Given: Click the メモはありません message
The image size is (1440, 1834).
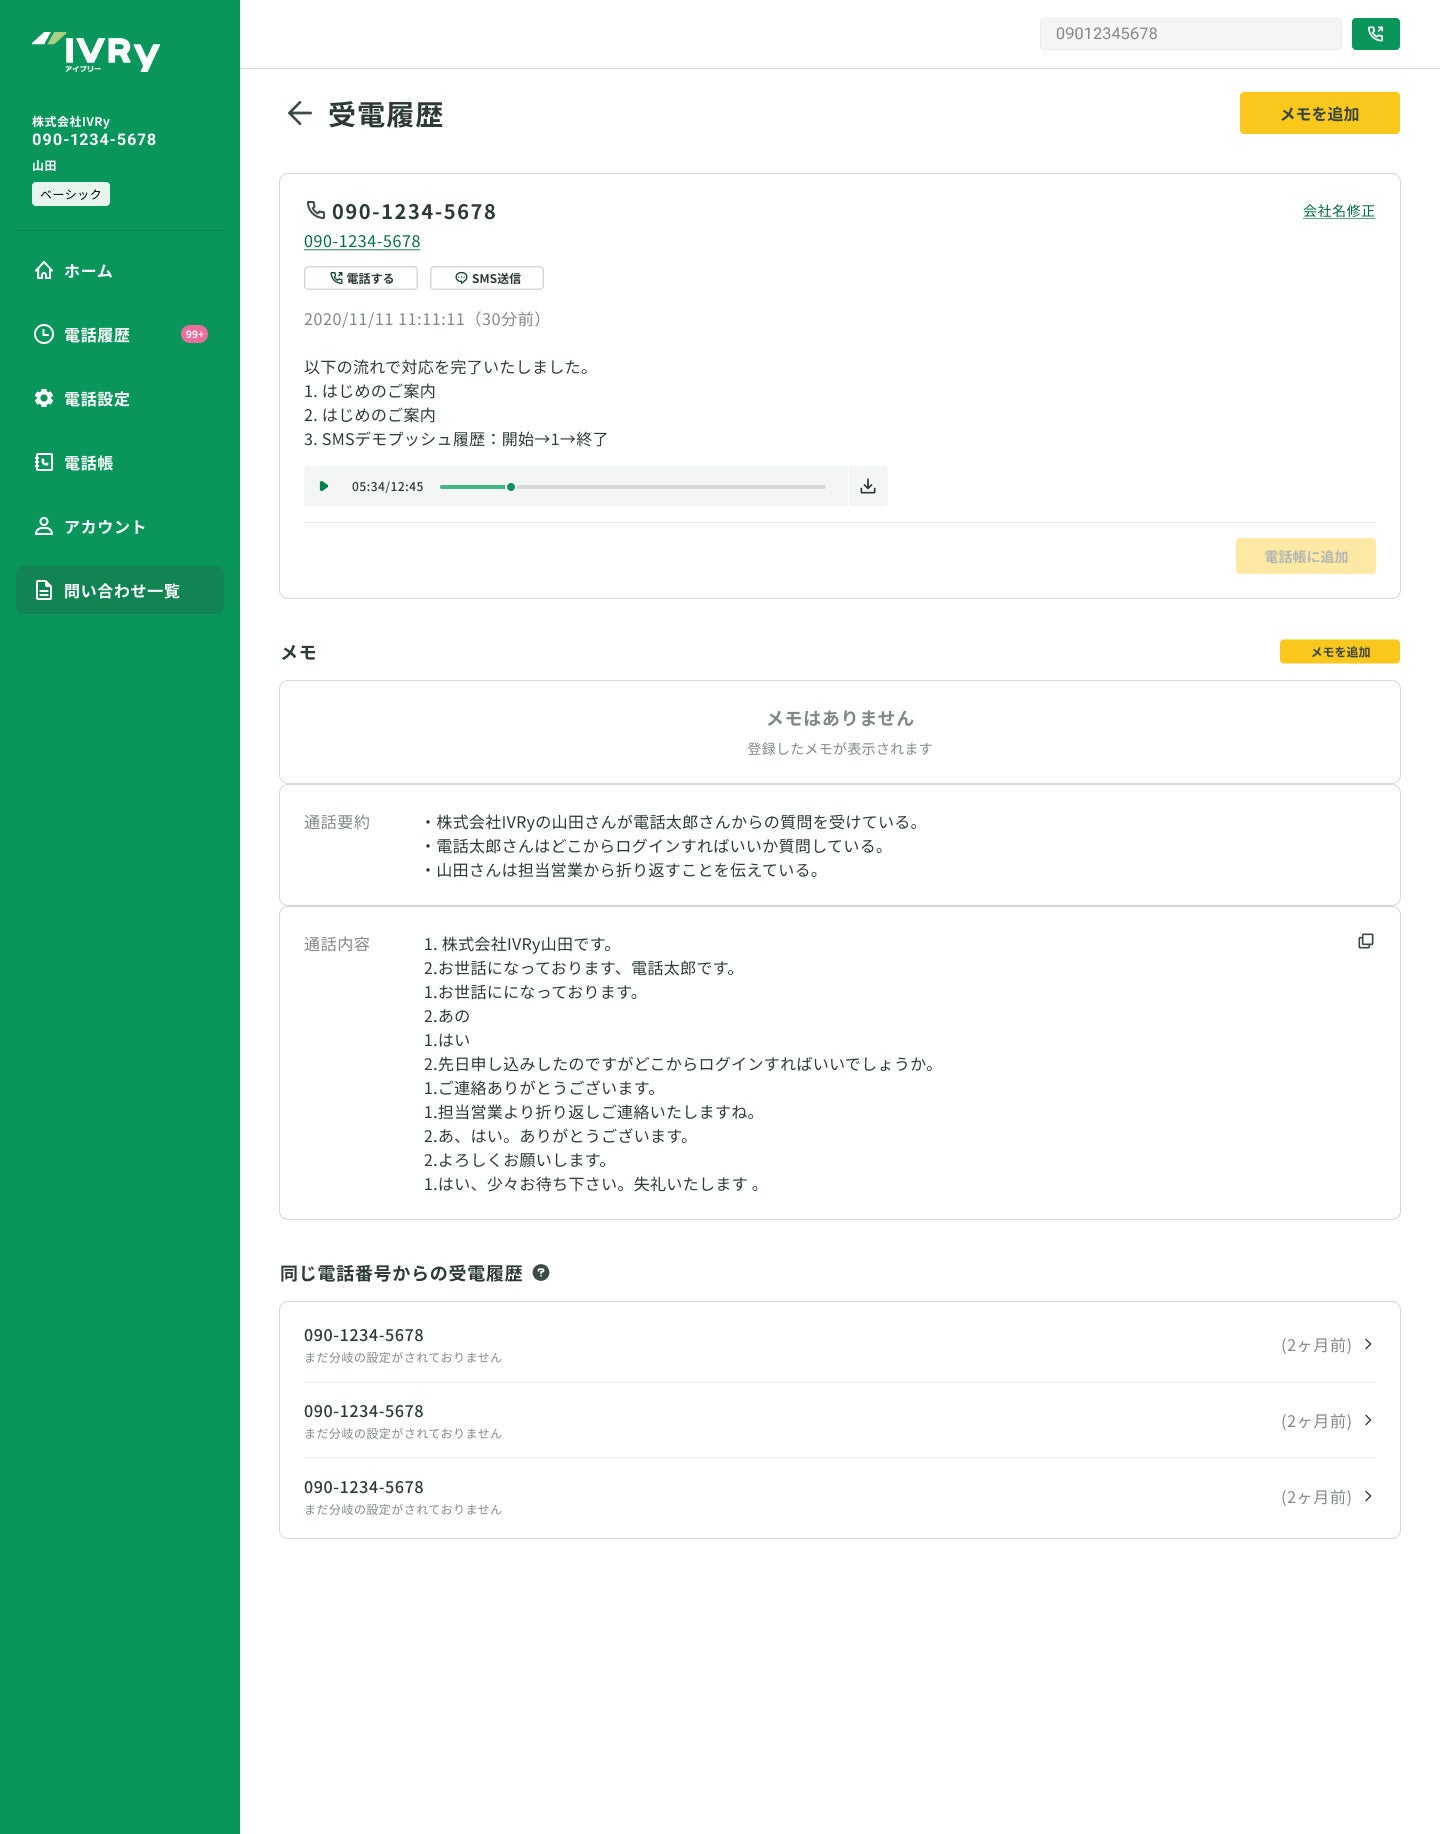Looking at the screenshot, I should [840, 718].
